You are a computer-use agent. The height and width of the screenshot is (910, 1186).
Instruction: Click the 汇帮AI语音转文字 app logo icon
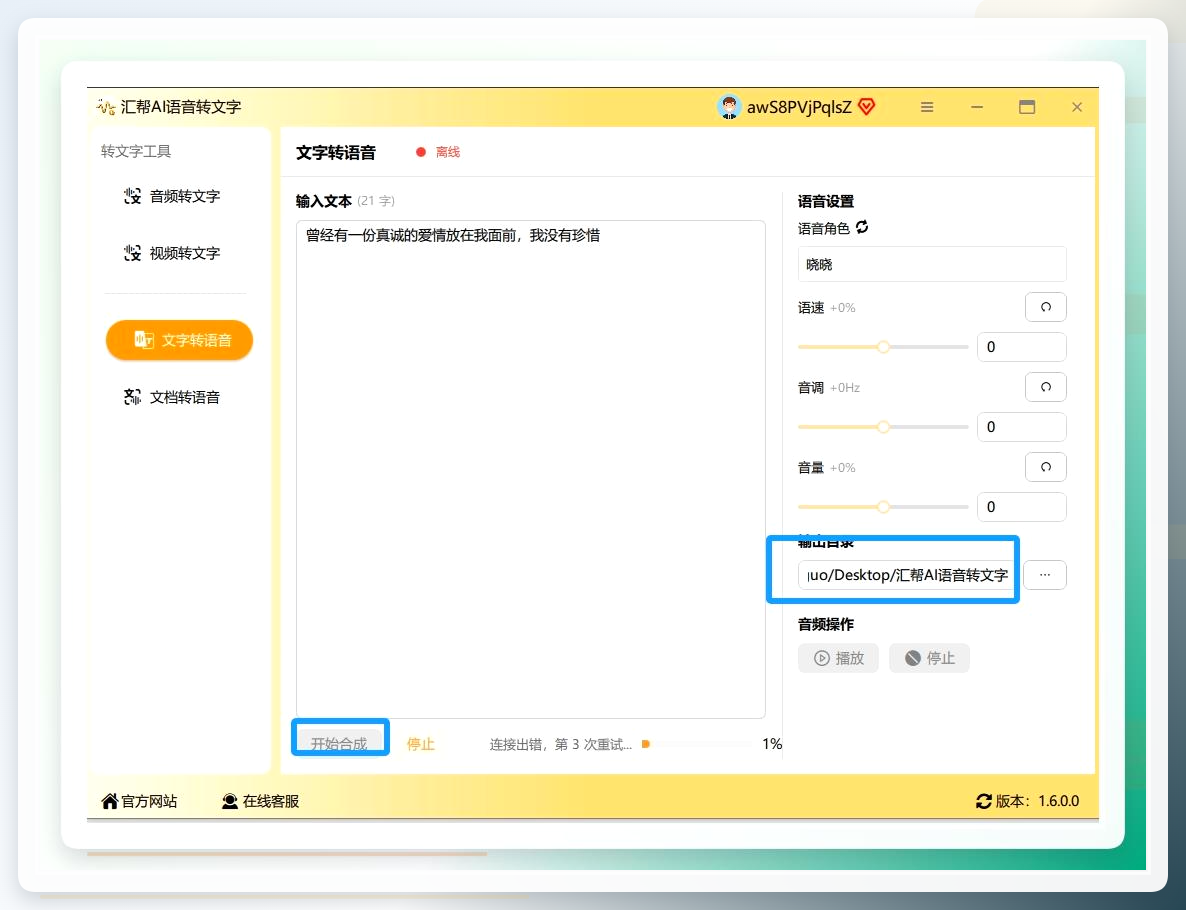[106, 107]
